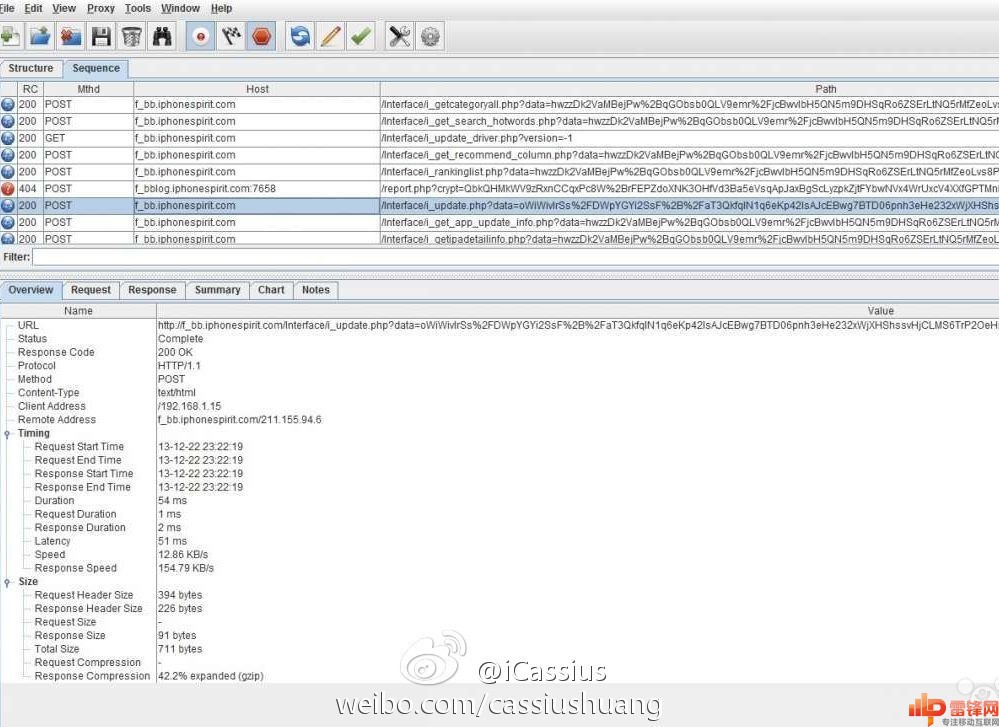The image size is (999, 727).
Task: Validate the response with green checkmark icon
Action: pos(361,37)
